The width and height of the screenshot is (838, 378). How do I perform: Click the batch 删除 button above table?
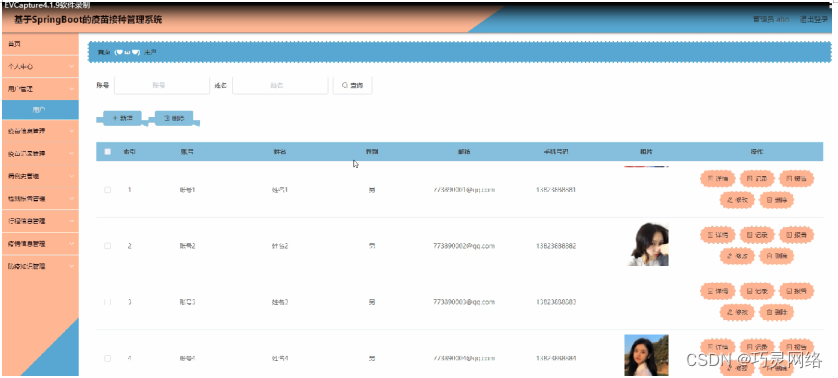[x=174, y=118]
